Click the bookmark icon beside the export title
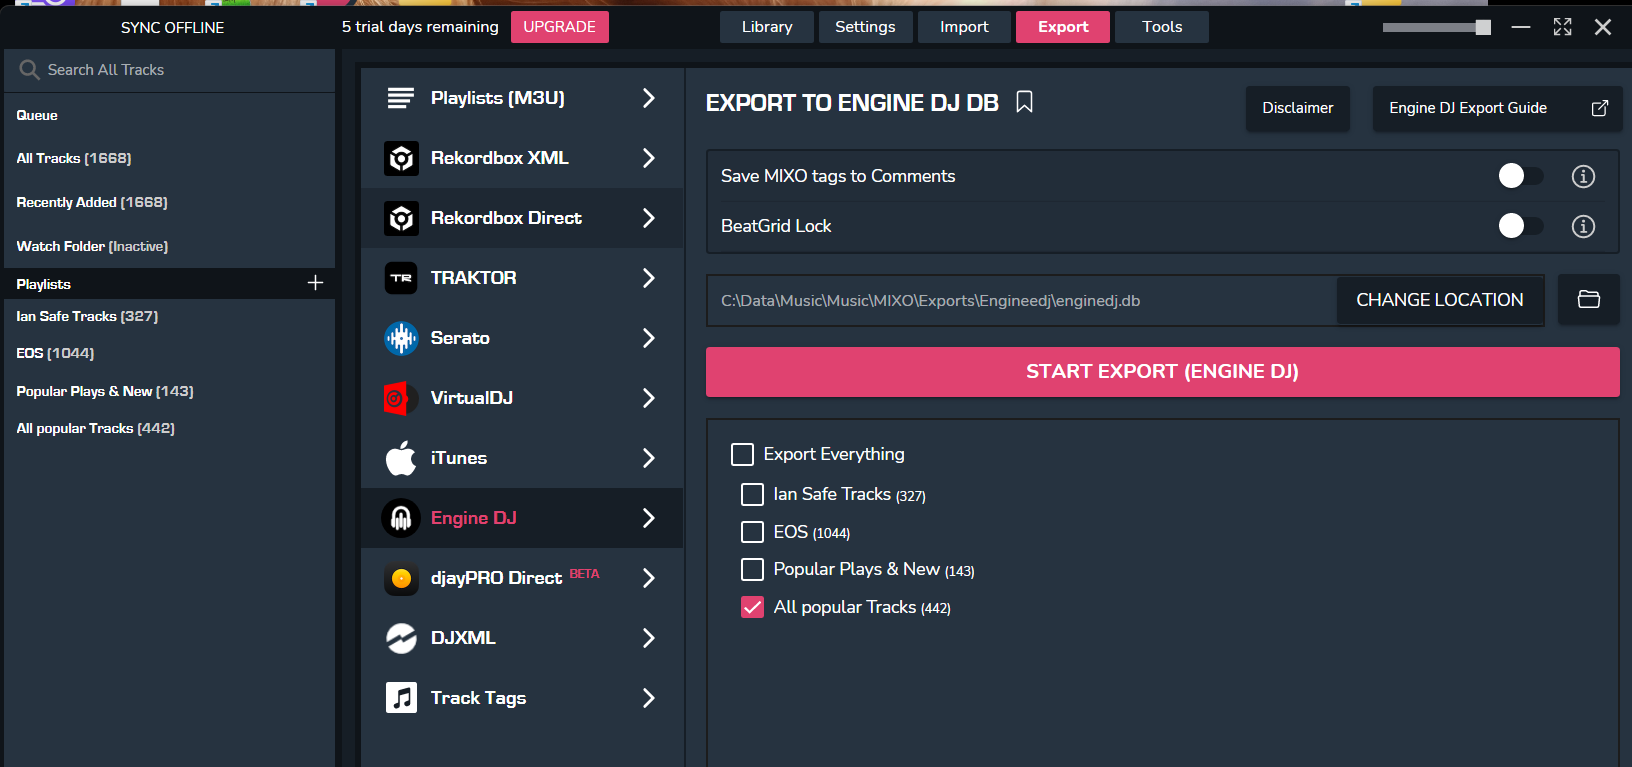 pyautogui.click(x=1024, y=102)
